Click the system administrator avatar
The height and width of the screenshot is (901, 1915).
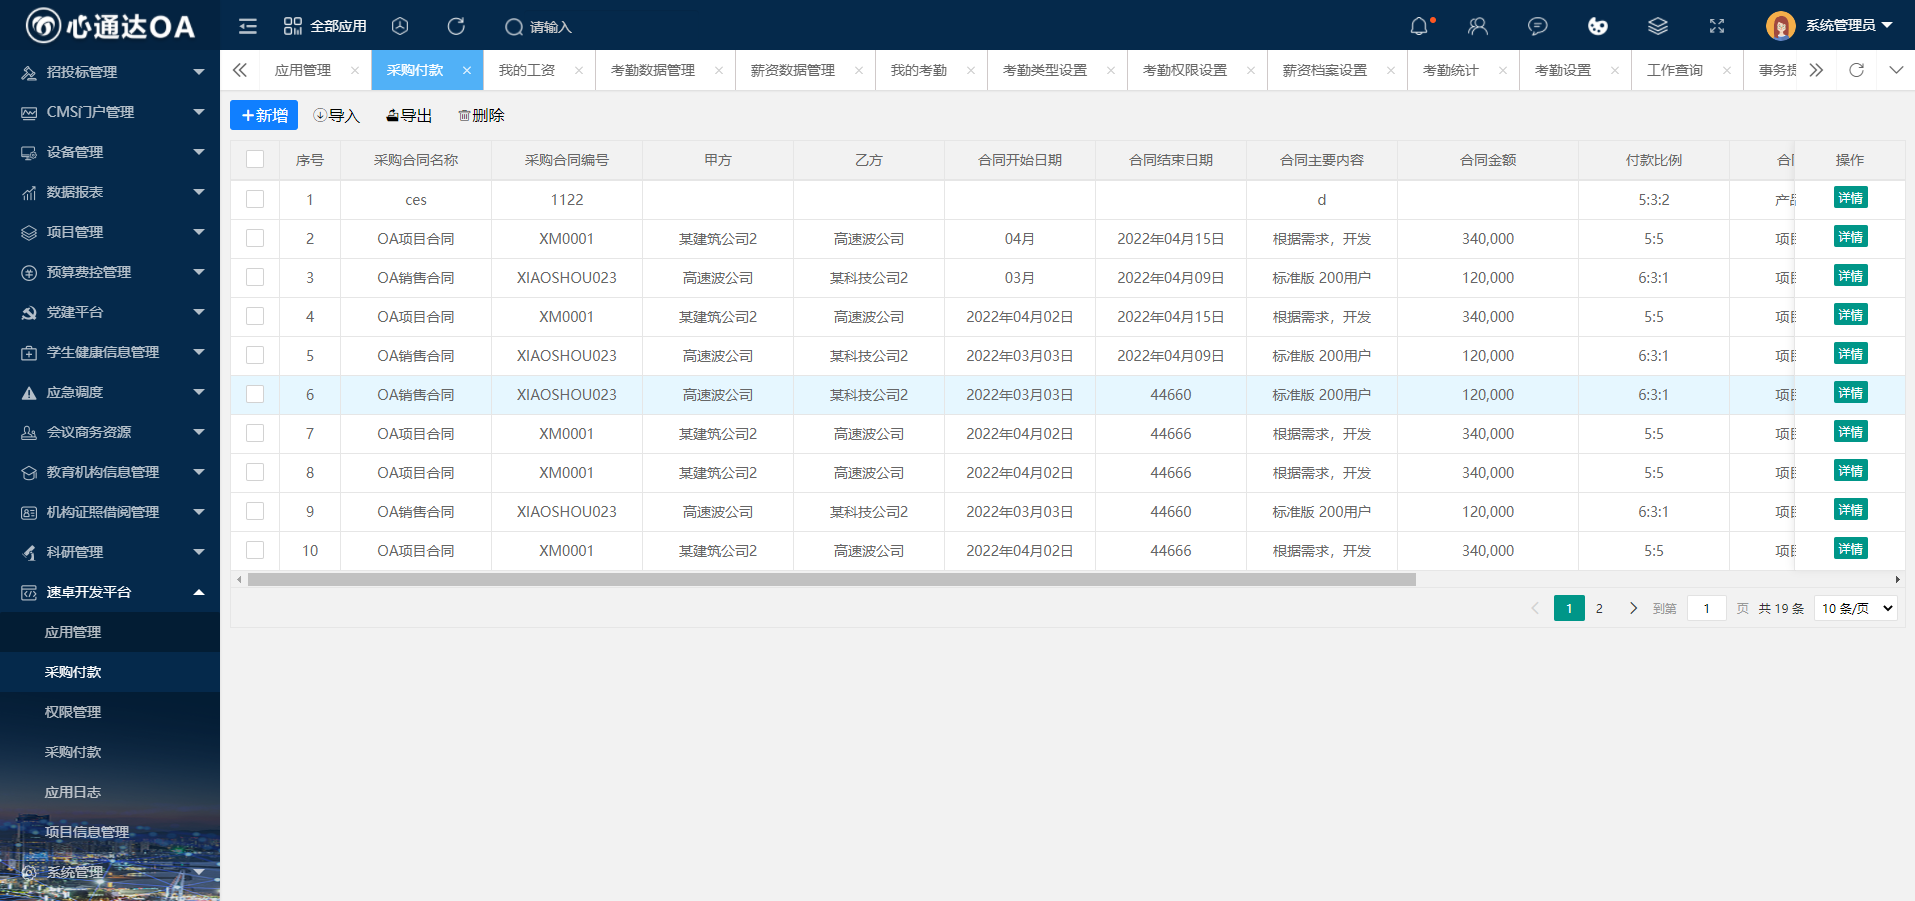point(1780,26)
